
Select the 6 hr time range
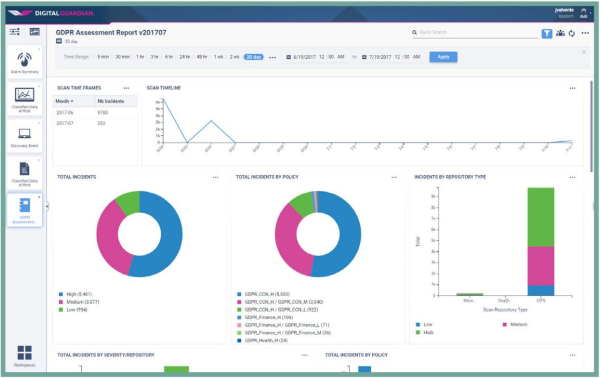(169, 57)
